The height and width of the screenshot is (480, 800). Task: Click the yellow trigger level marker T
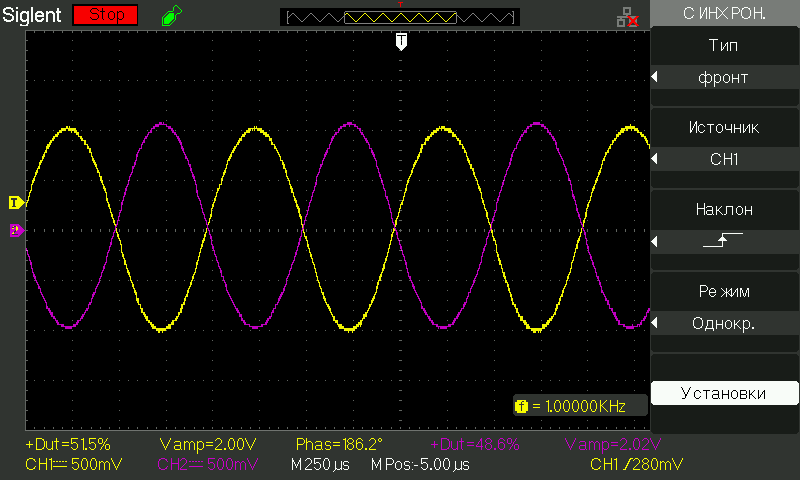coord(16,203)
